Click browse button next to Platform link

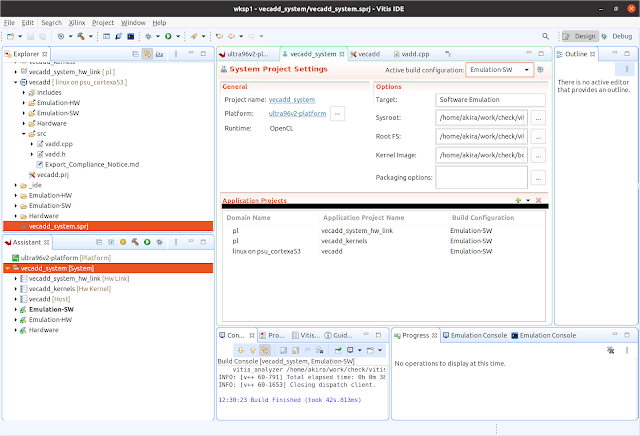(x=338, y=114)
